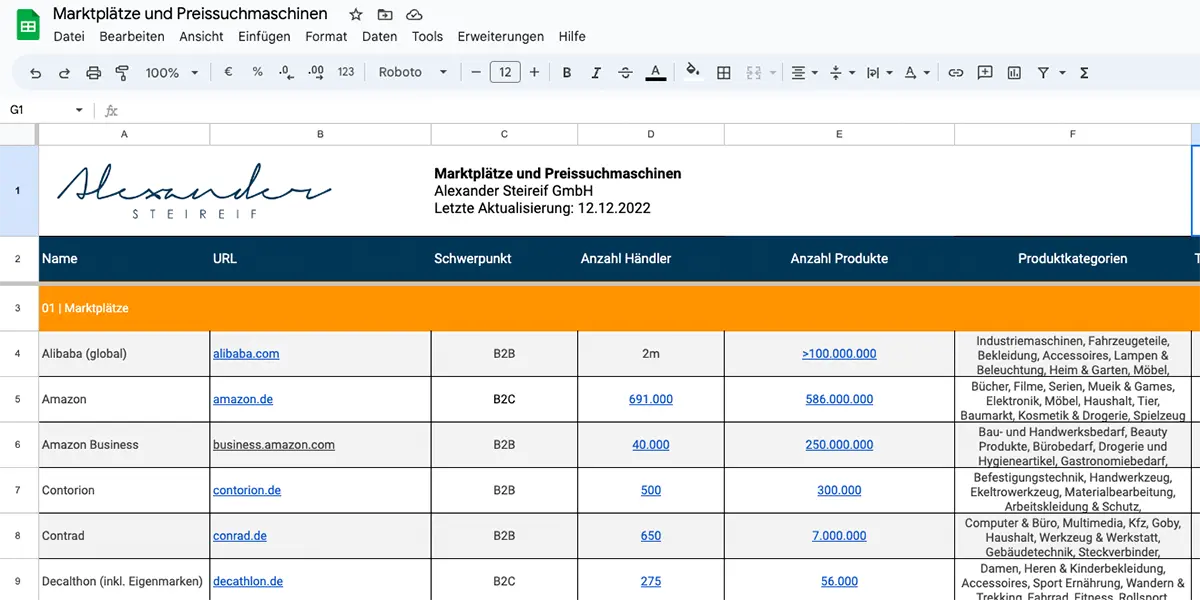
Task: Increase decimal places
Action: pyautogui.click(x=316, y=72)
